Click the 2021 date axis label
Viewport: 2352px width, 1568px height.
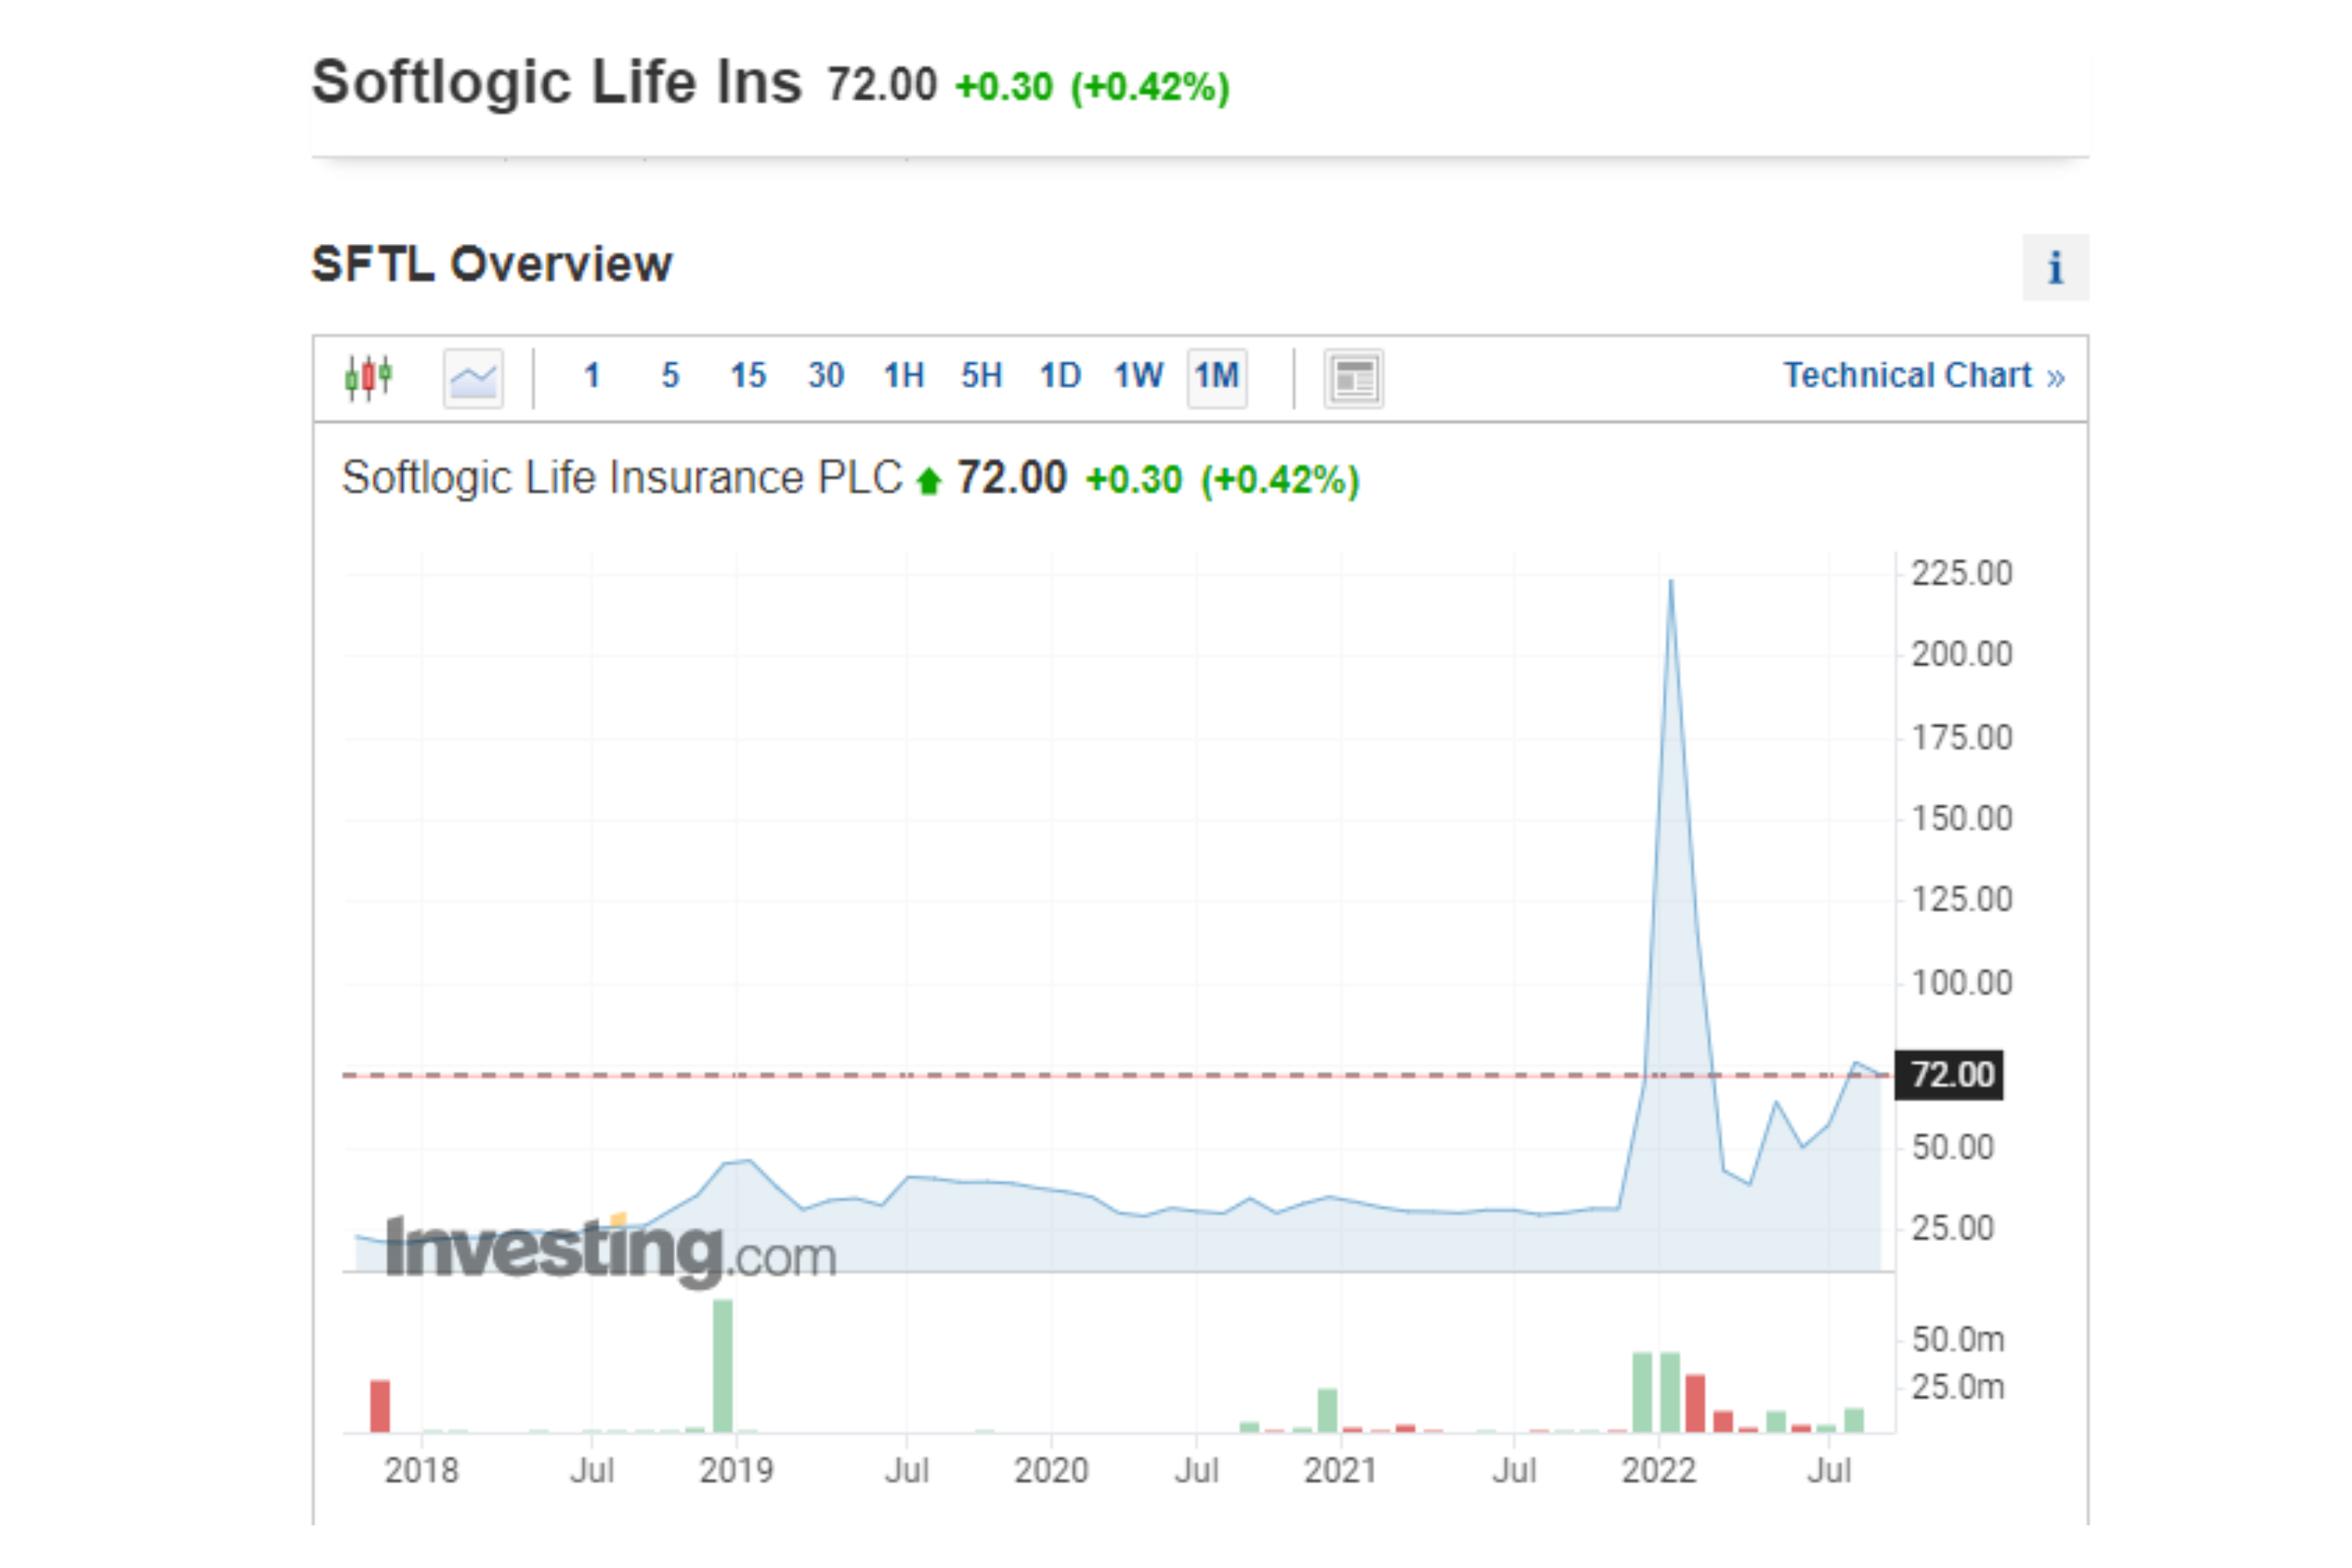[x=1341, y=1471]
